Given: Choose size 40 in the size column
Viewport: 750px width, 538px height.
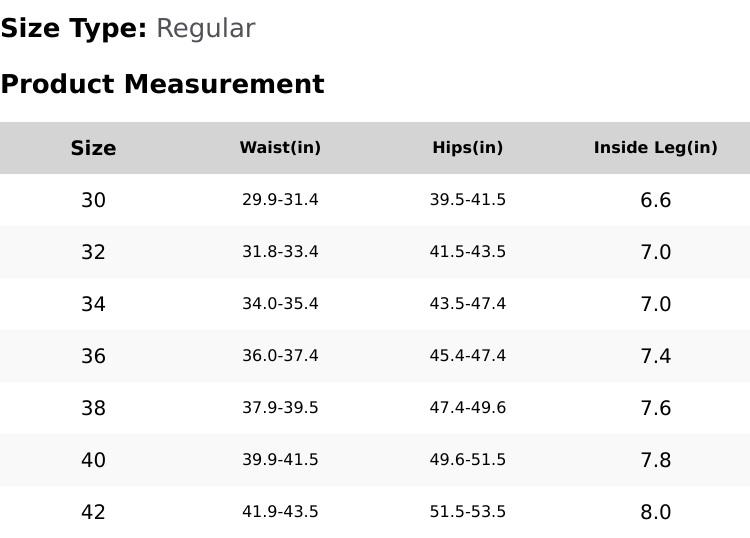Looking at the screenshot, I should 93,460.
